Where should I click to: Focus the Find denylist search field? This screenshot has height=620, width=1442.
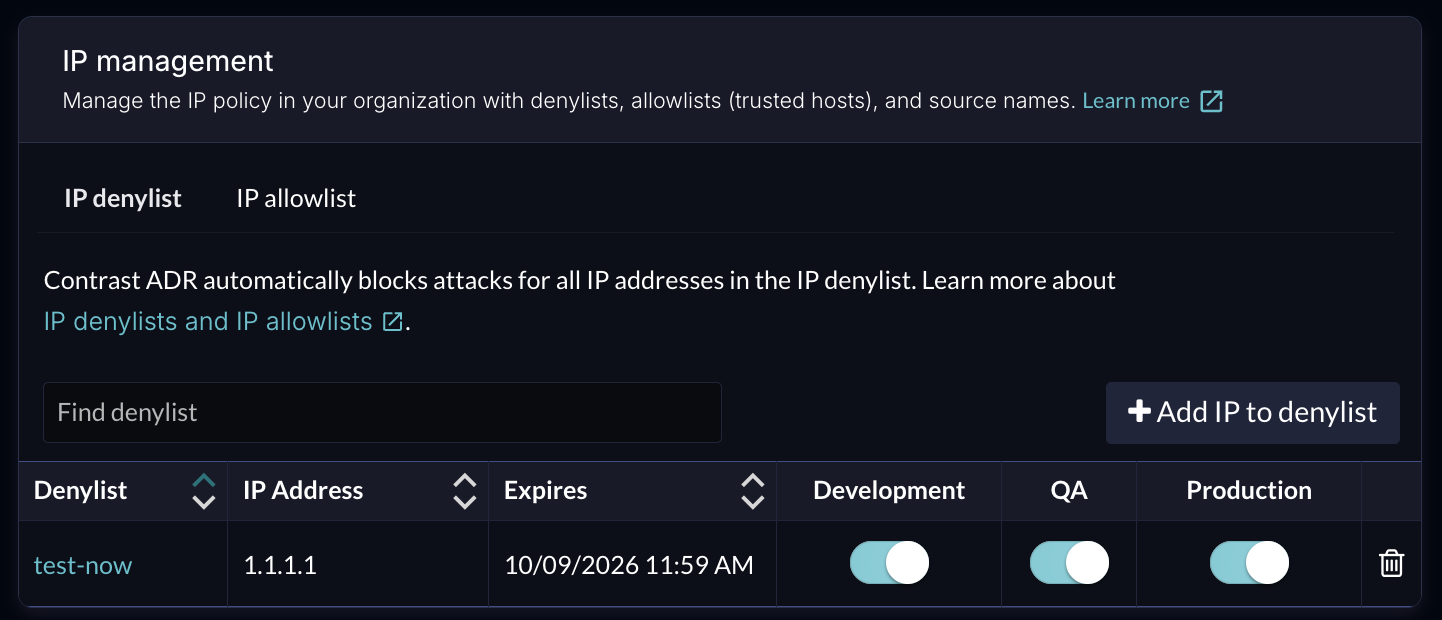pos(382,412)
